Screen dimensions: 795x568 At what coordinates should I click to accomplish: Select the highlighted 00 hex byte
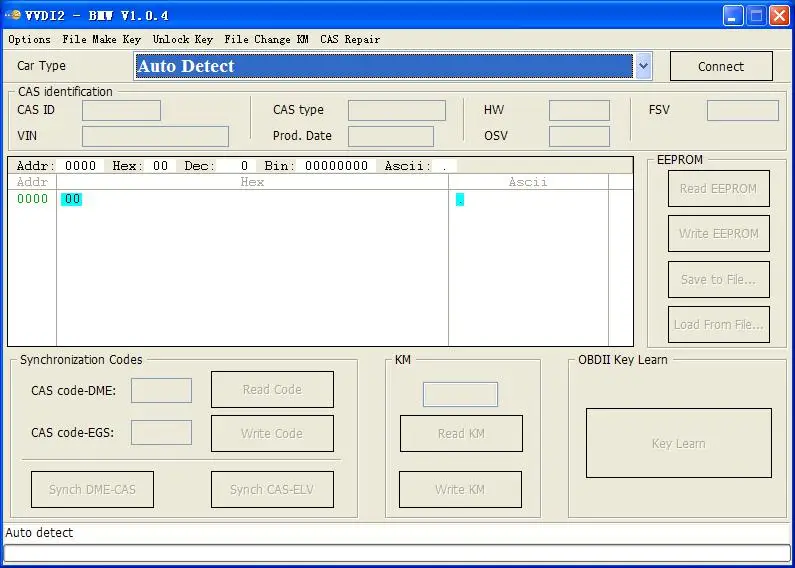[x=71, y=199]
